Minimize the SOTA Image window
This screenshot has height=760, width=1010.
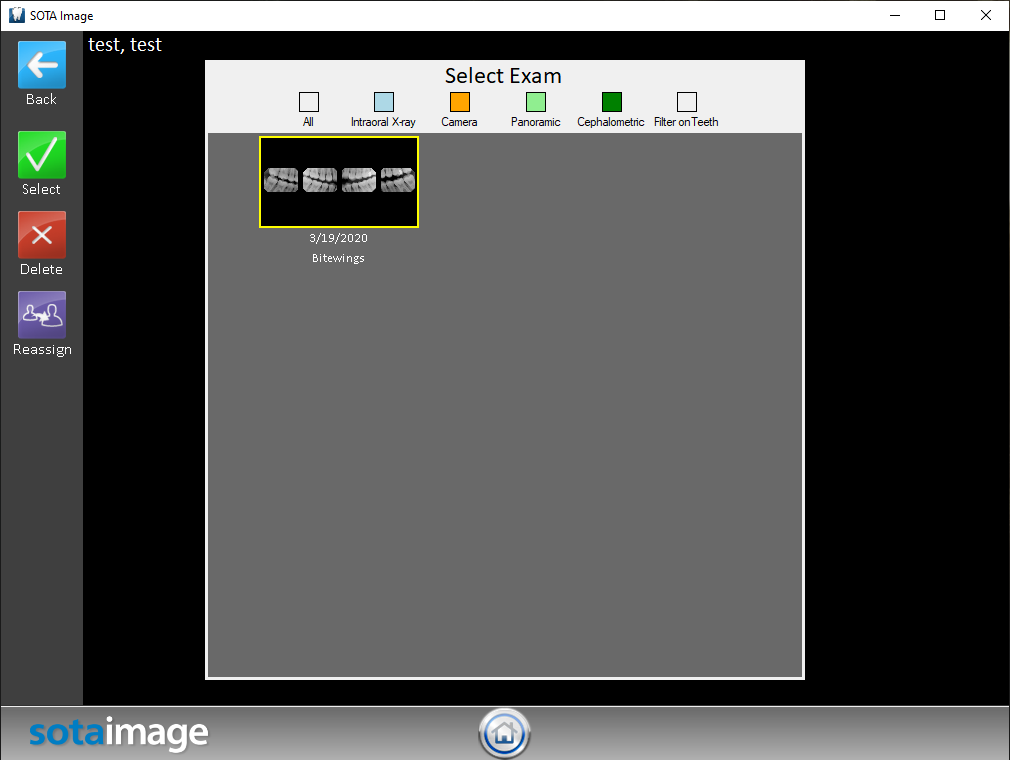893,15
